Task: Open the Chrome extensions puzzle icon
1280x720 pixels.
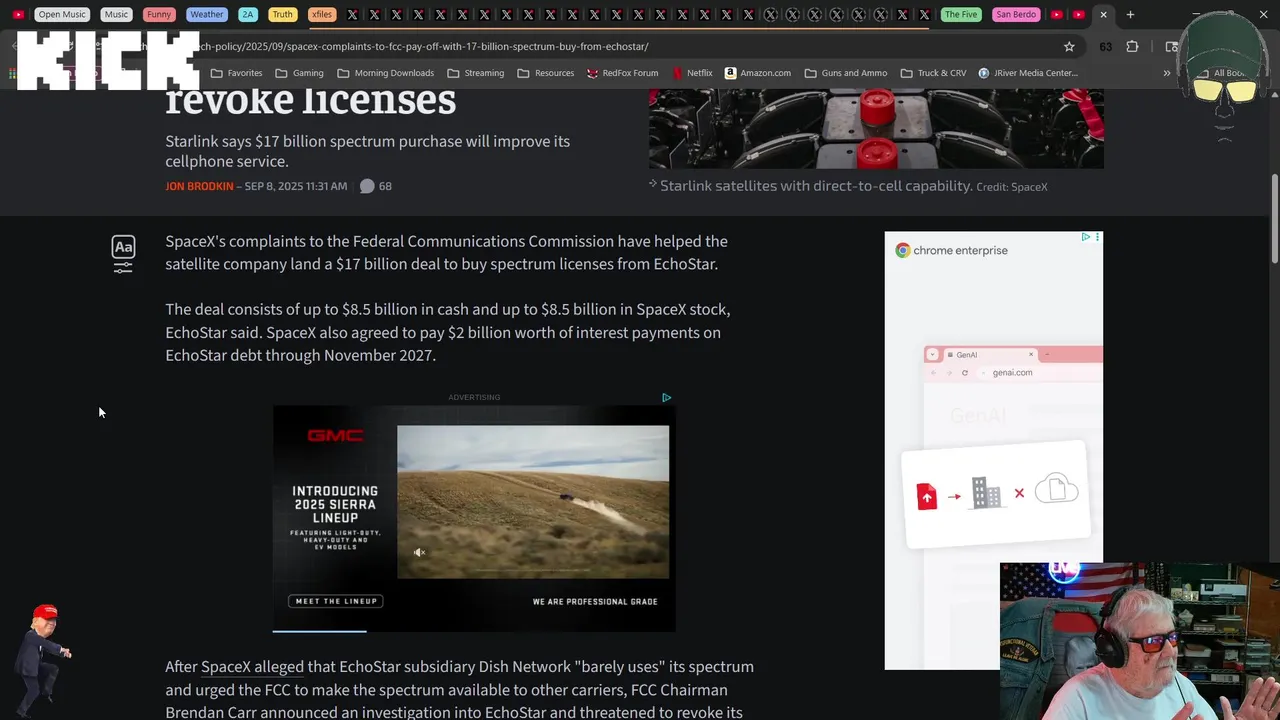Action: click(1132, 47)
